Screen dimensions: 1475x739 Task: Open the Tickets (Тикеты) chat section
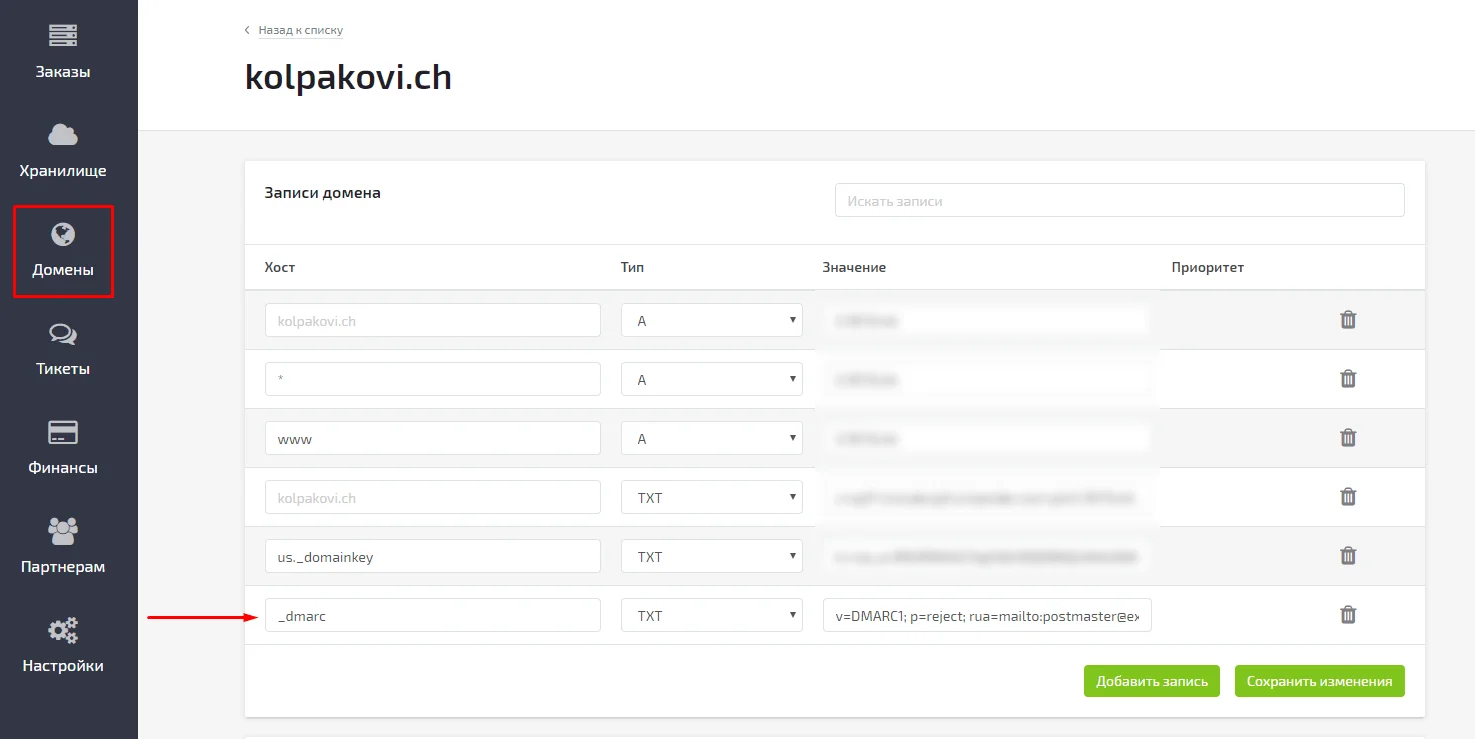(x=63, y=348)
